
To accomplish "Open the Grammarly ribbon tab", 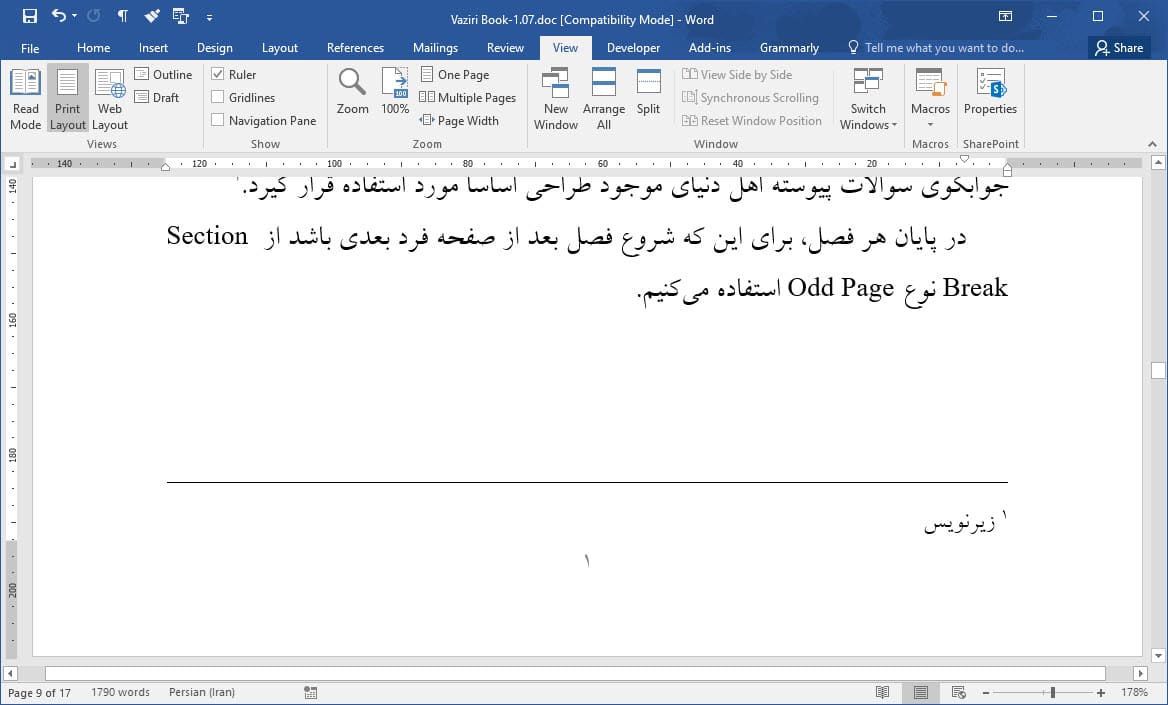I will click(789, 47).
